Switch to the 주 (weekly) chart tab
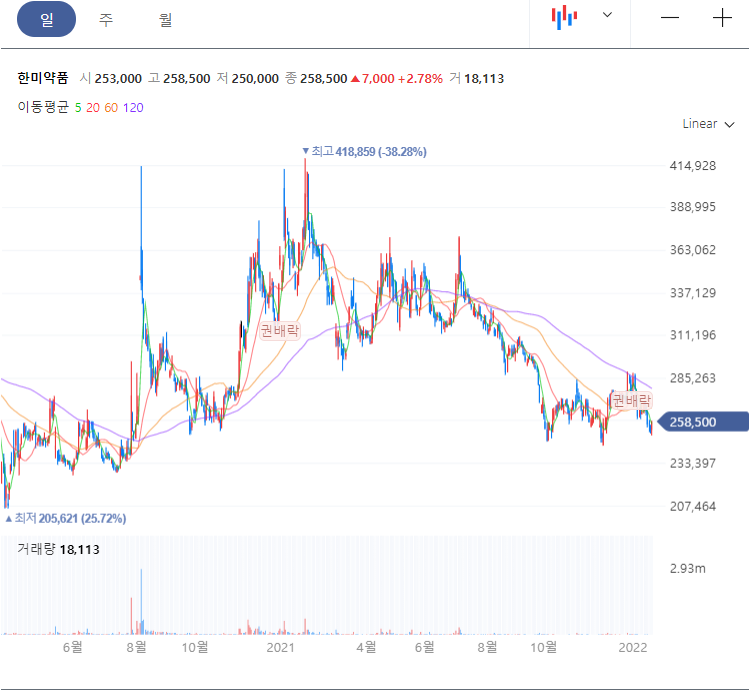The image size is (750, 692). [106, 20]
